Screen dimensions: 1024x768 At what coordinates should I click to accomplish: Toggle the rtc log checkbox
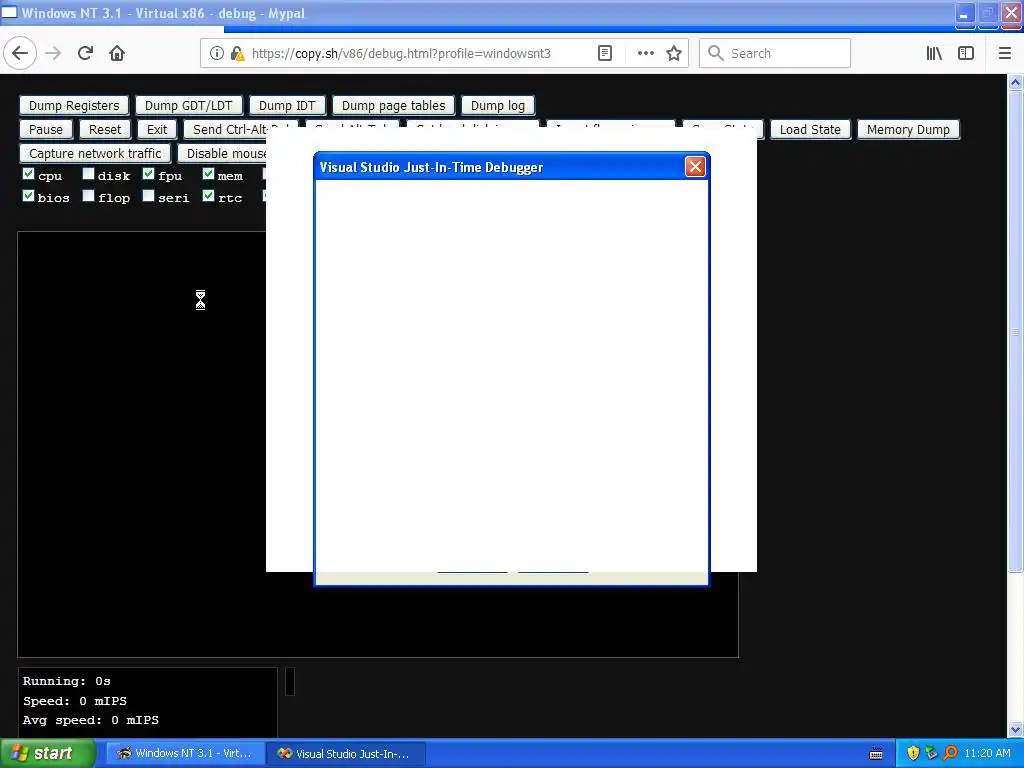pyautogui.click(x=208, y=196)
